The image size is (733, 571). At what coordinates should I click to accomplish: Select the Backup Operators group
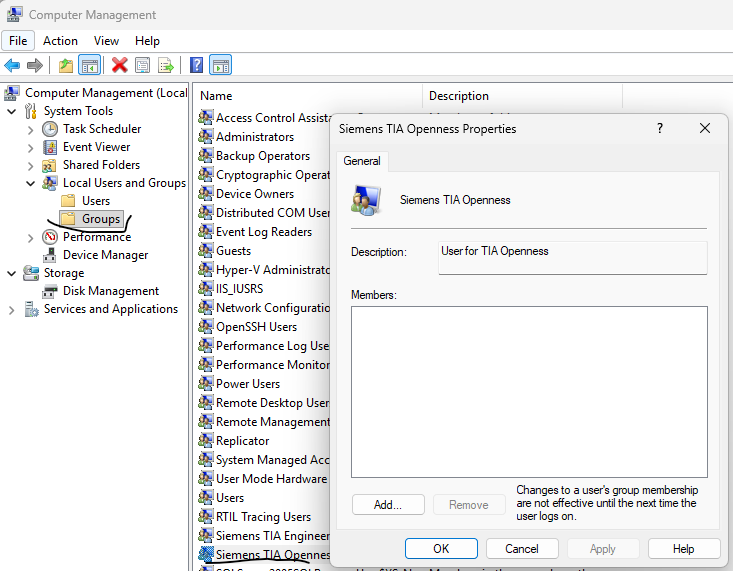[263, 156]
